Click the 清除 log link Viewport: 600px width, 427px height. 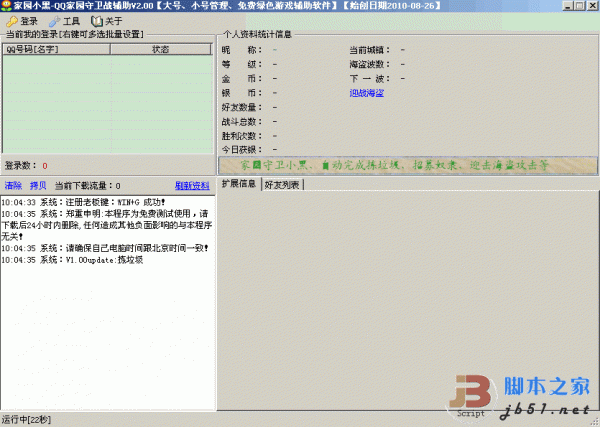point(13,186)
